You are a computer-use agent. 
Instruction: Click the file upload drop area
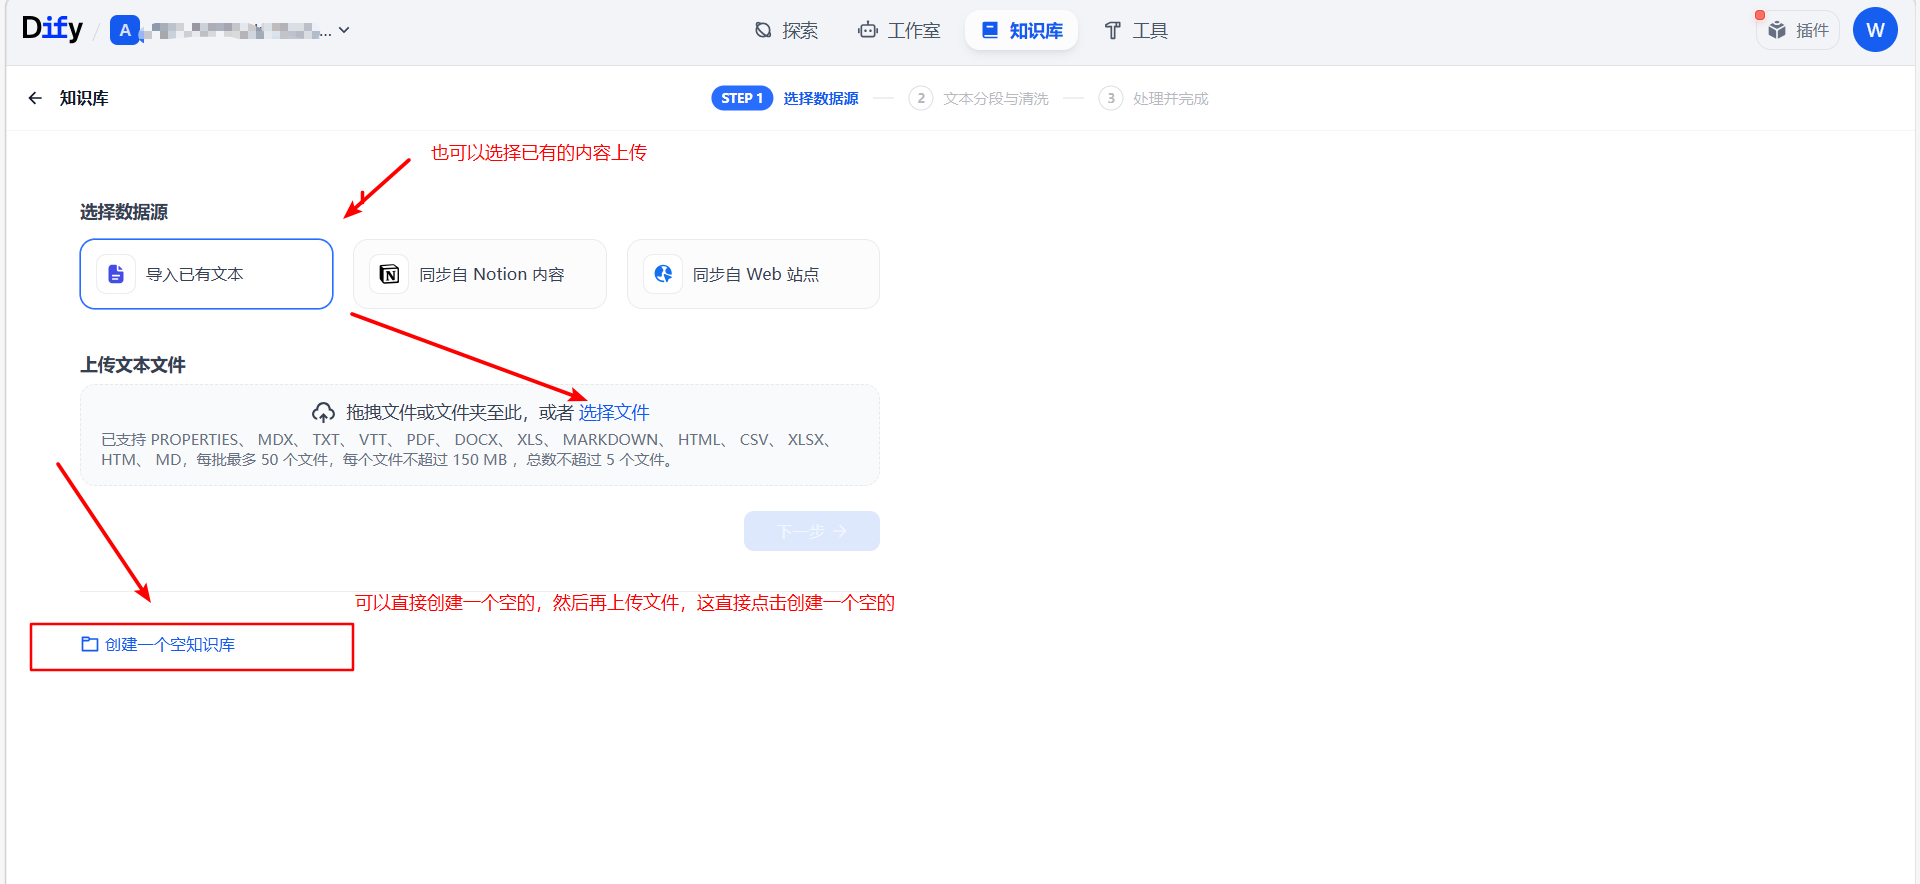pyautogui.click(x=480, y=435)
